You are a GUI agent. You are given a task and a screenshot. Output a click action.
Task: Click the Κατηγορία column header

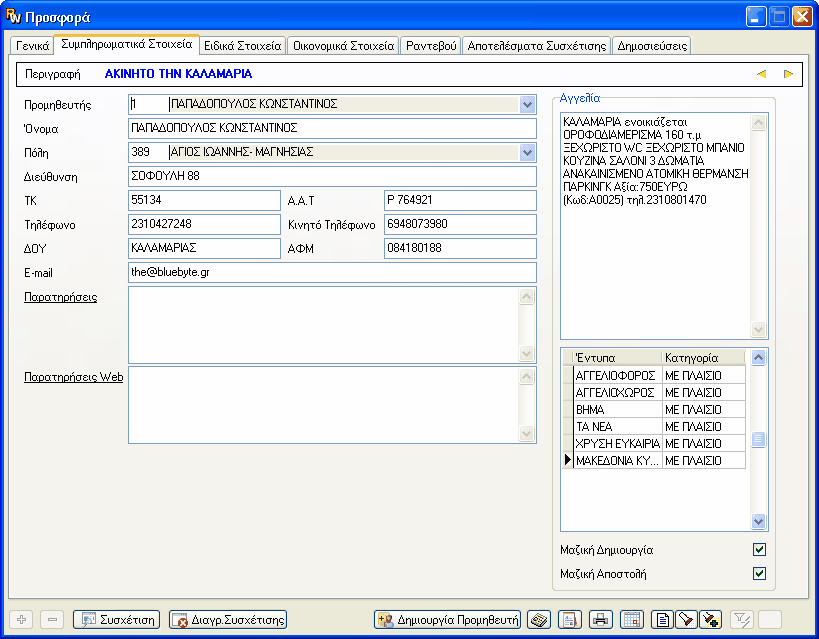click(704, 358)
